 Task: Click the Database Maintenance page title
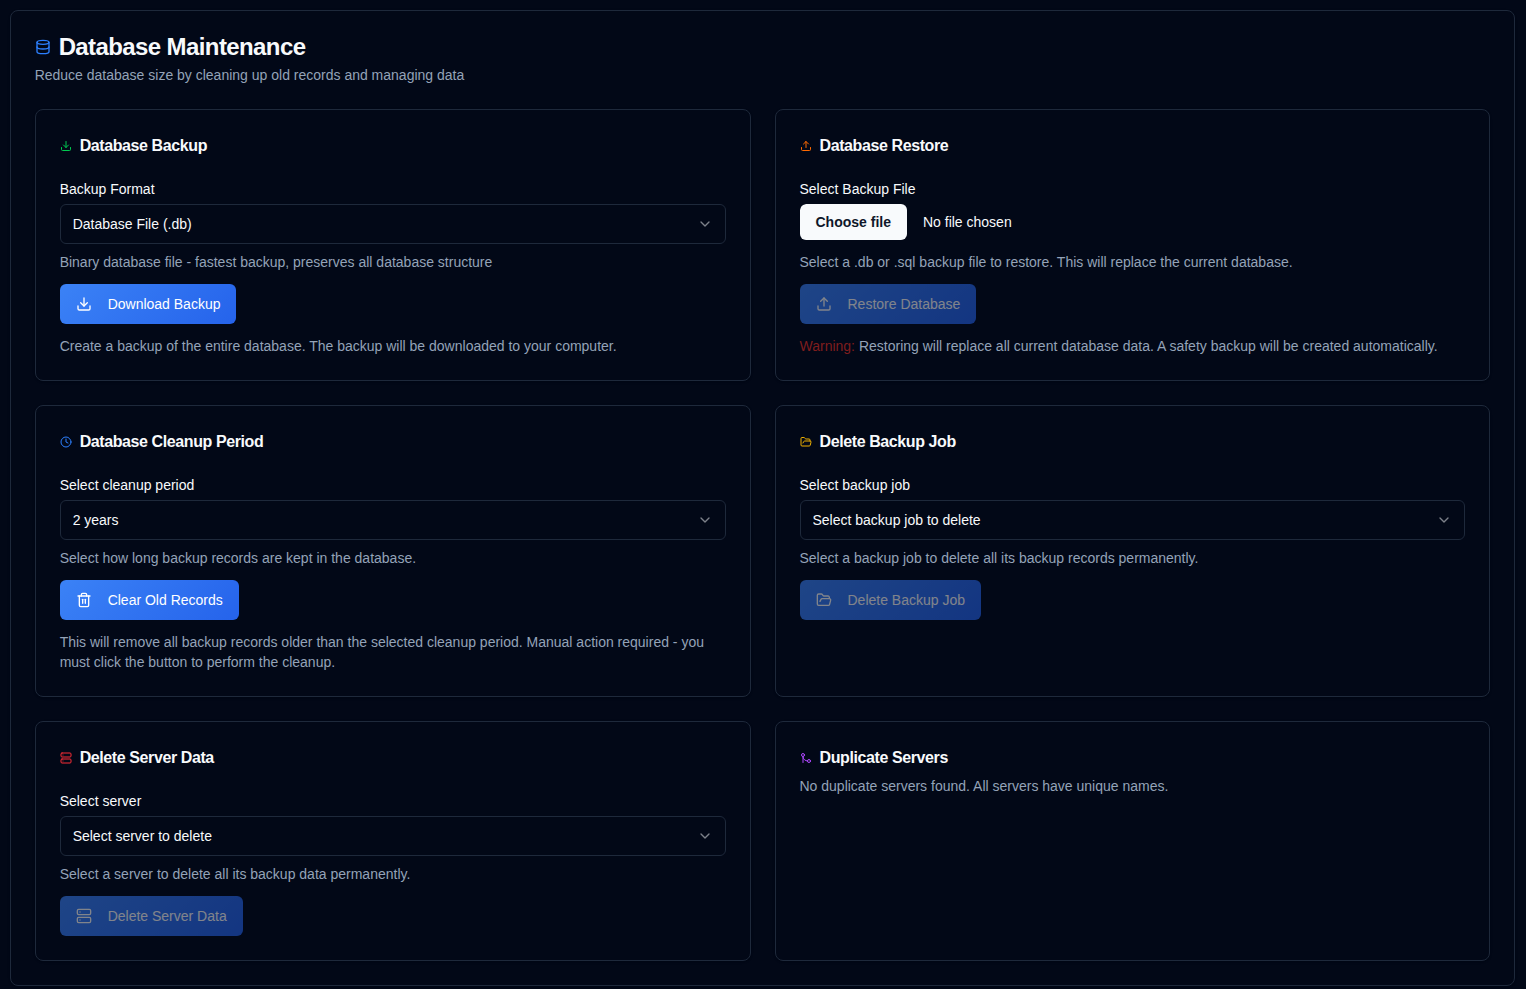pyautogui.click(x=182, y=47)
